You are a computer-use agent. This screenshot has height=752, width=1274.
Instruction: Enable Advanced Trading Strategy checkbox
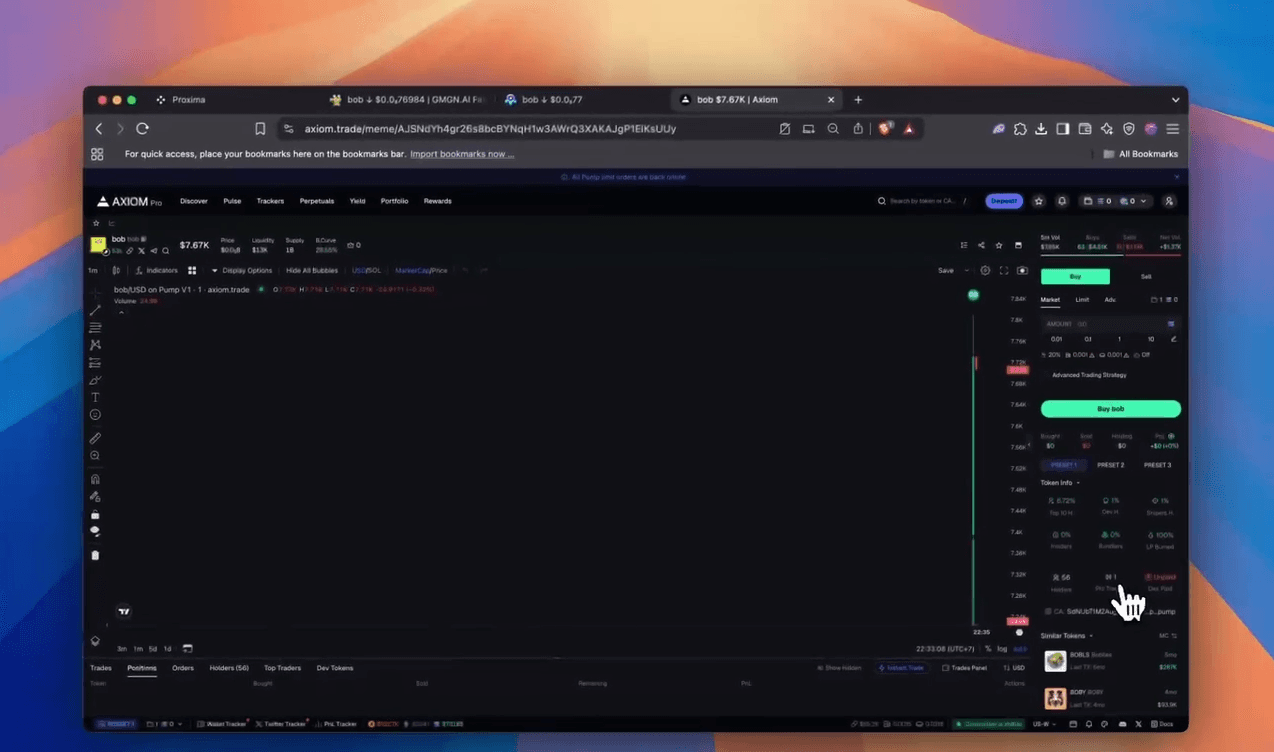pyautogui.click(x=1046, y=375)
